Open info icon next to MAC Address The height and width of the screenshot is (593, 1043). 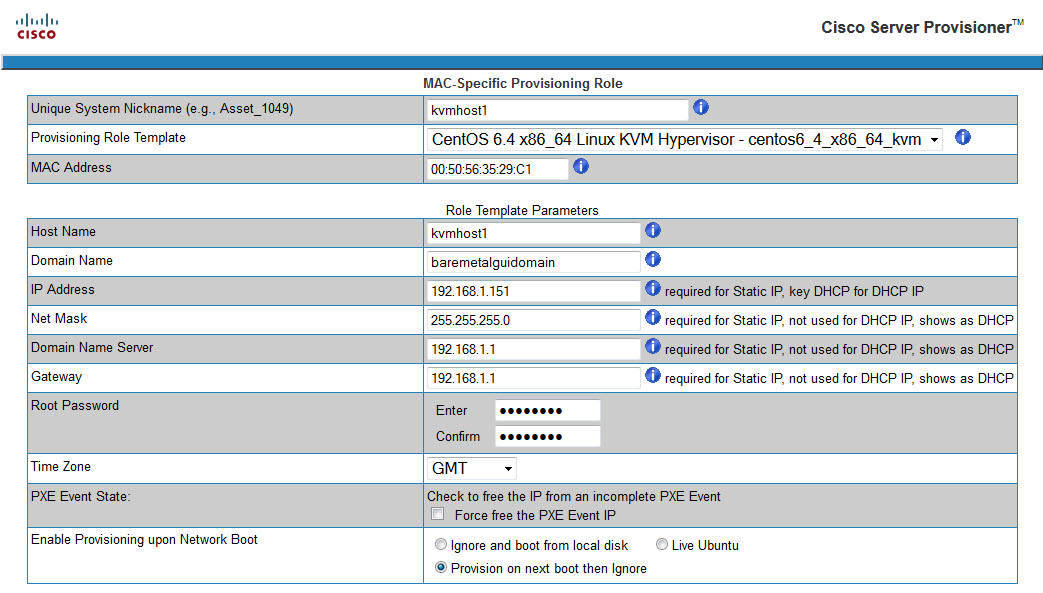(581, 166)
